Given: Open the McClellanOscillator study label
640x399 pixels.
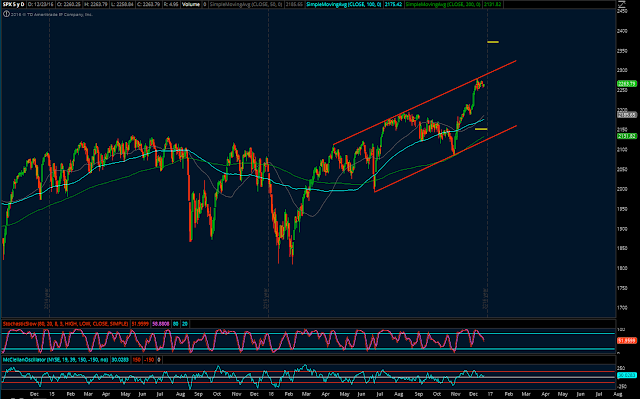Looking at the screenshot, I should tap(56, 360).
